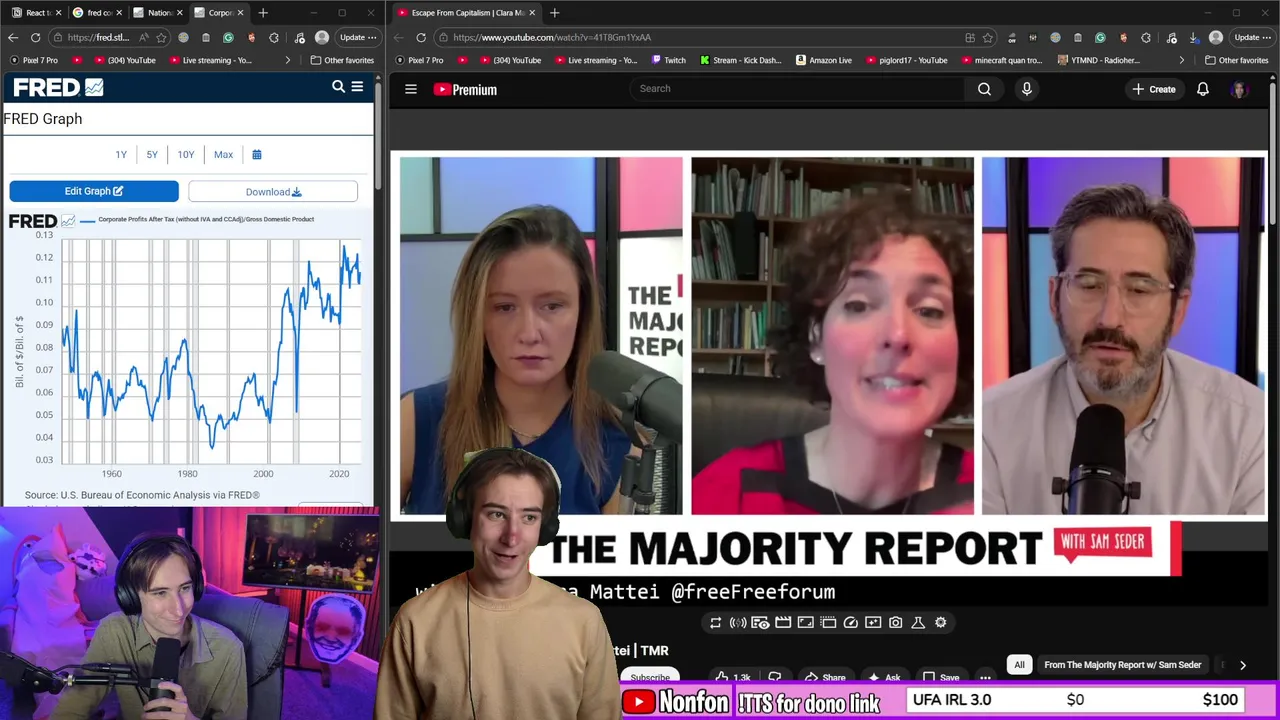Select the 5Y range on FRED graph
This screenshot has width=1280, height=720.
point(152,155)
